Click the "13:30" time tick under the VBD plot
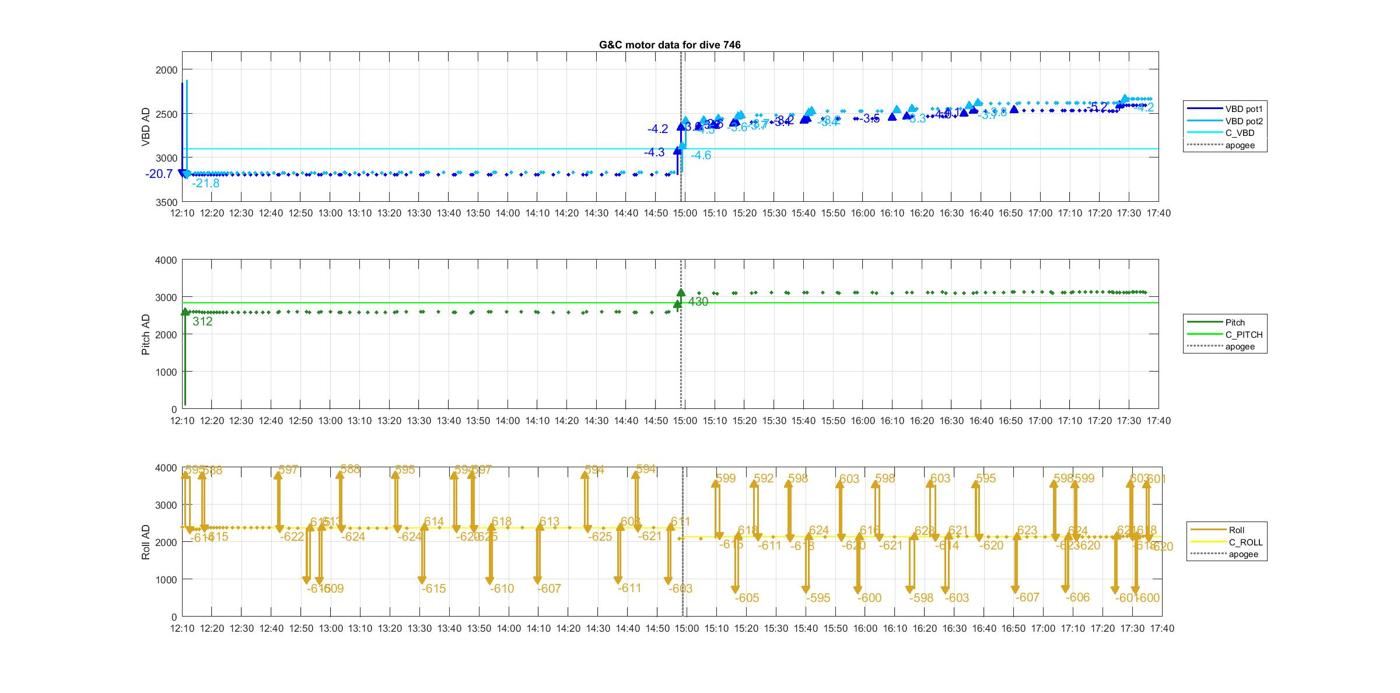The height and width of the screenshot is (693, 1400). coord(419,213)
